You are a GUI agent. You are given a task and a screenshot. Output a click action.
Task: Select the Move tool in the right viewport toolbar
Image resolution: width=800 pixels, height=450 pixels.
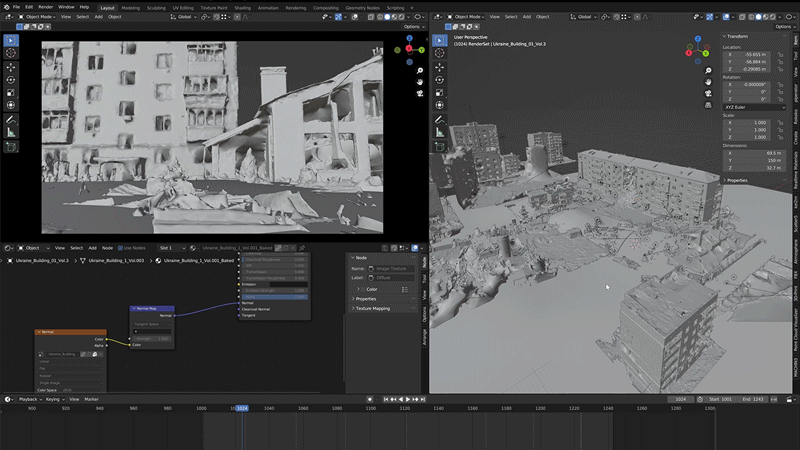pyautogui.click(x=440, y=67)
